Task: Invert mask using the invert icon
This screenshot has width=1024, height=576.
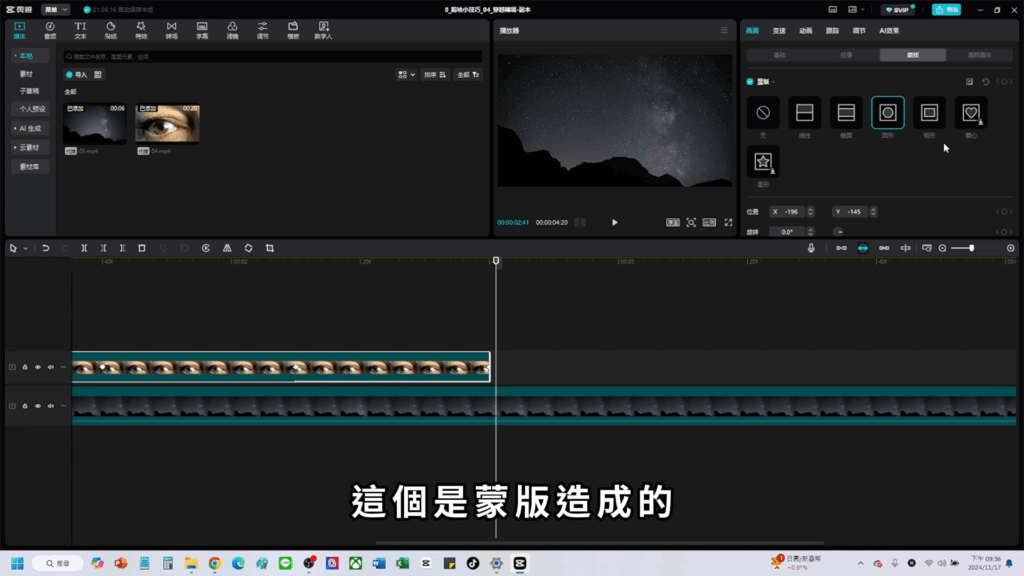Action: coord(969,82)
